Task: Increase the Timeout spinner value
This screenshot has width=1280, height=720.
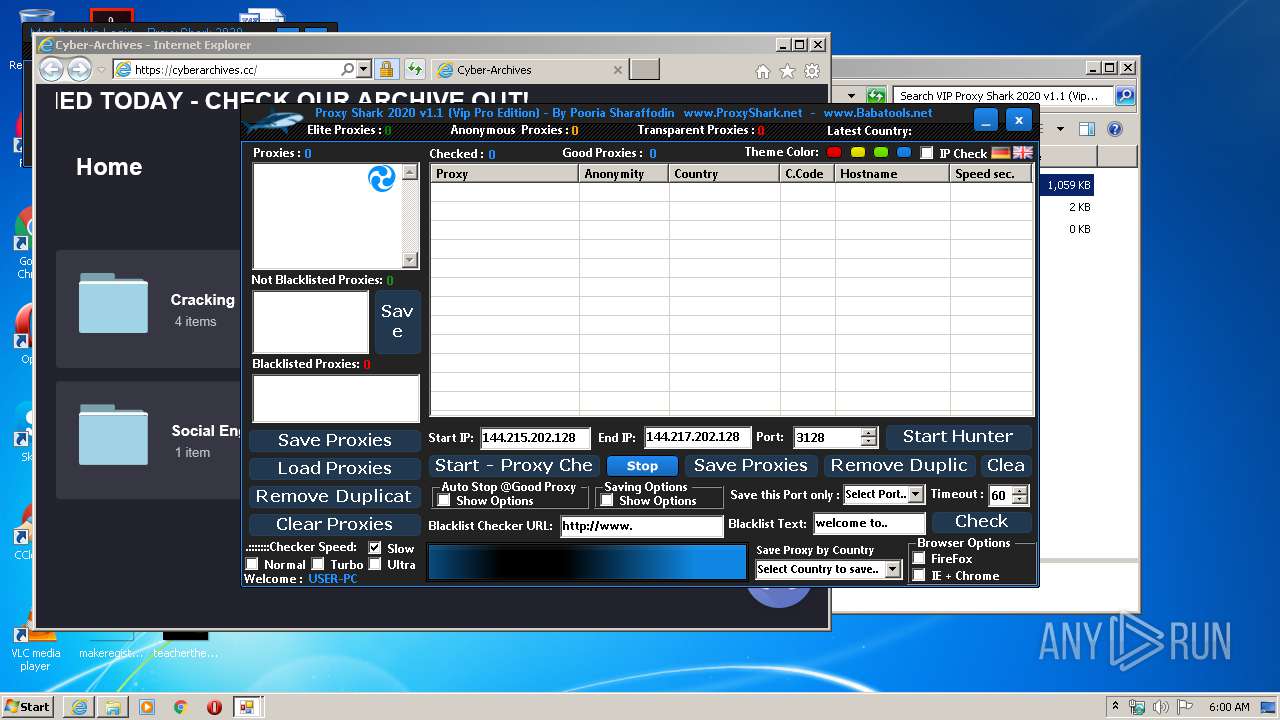Action: point(1019,490)
